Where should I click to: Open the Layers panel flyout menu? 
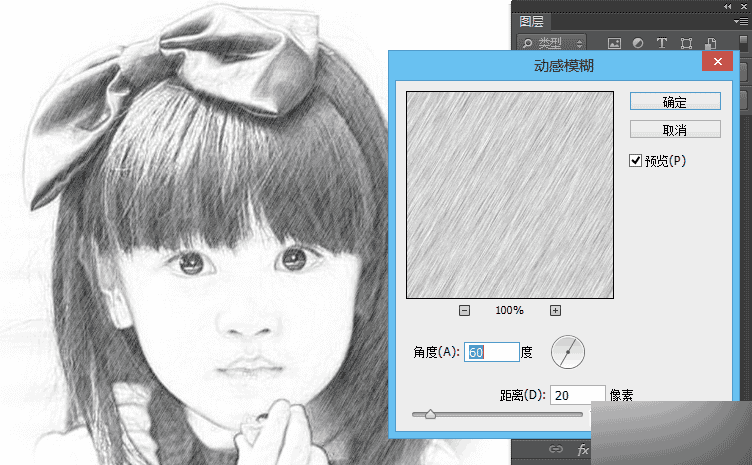[x=740, y=21]
